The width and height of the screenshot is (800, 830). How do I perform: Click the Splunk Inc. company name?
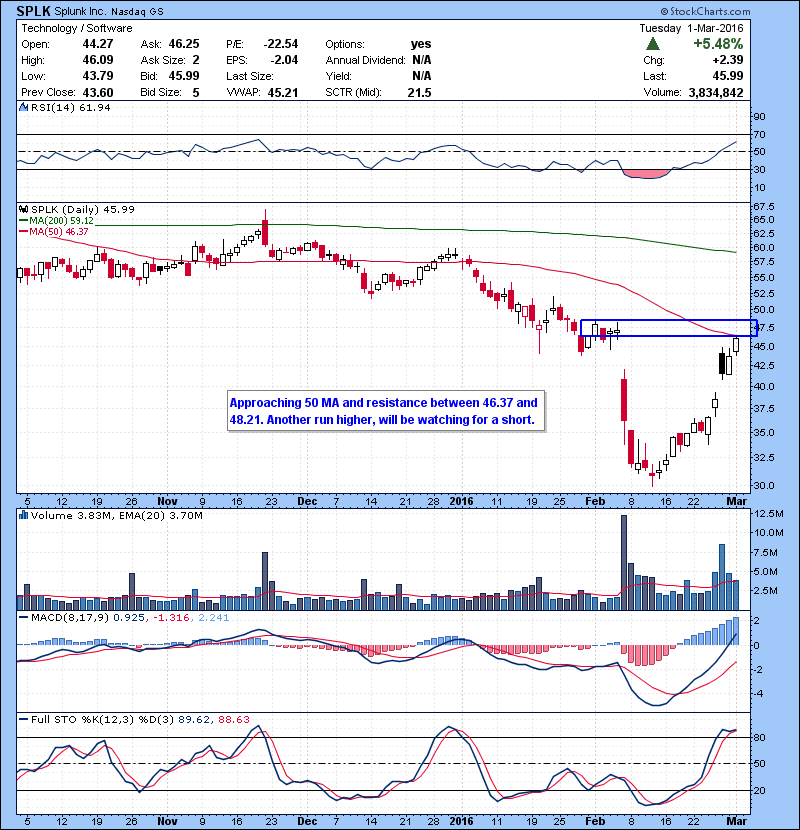coord(80,11)
